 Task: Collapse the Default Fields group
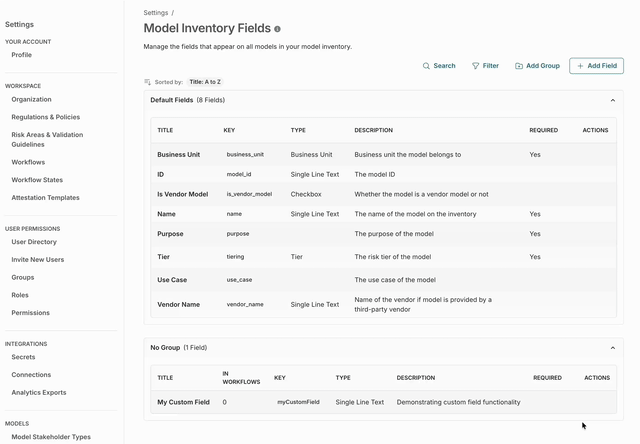click(613, 100)
